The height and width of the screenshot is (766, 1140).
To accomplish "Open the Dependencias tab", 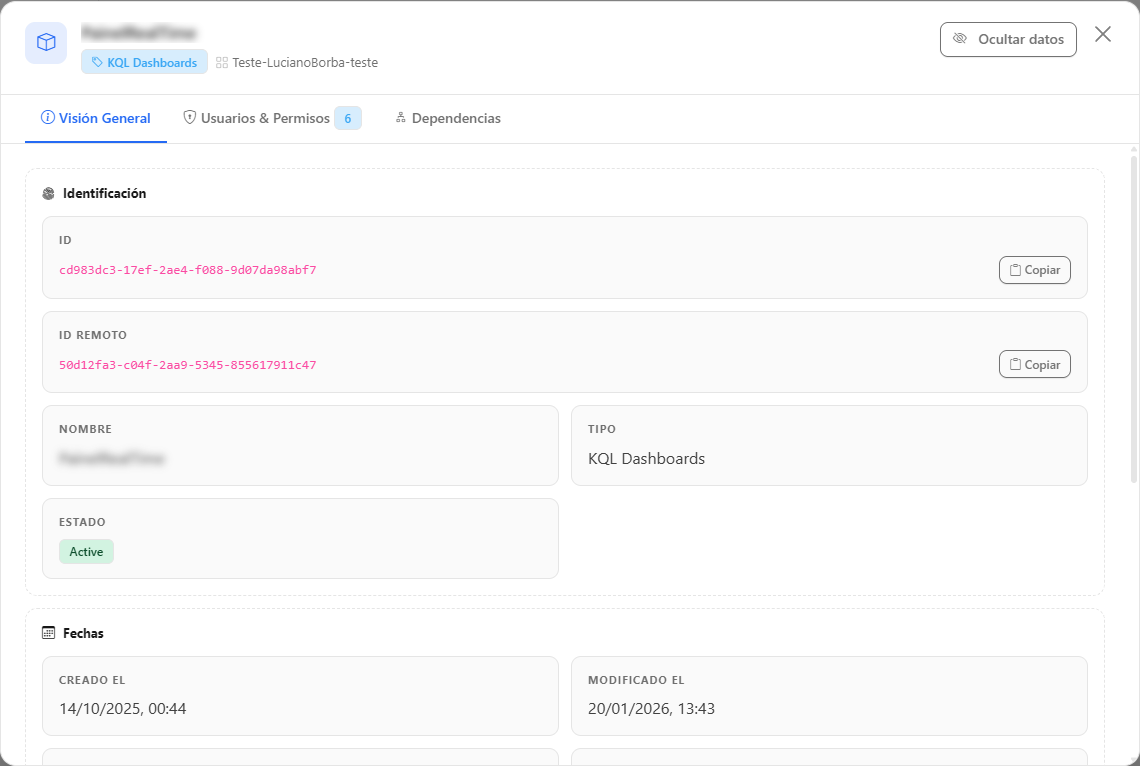I will click(x=448, y=118).
